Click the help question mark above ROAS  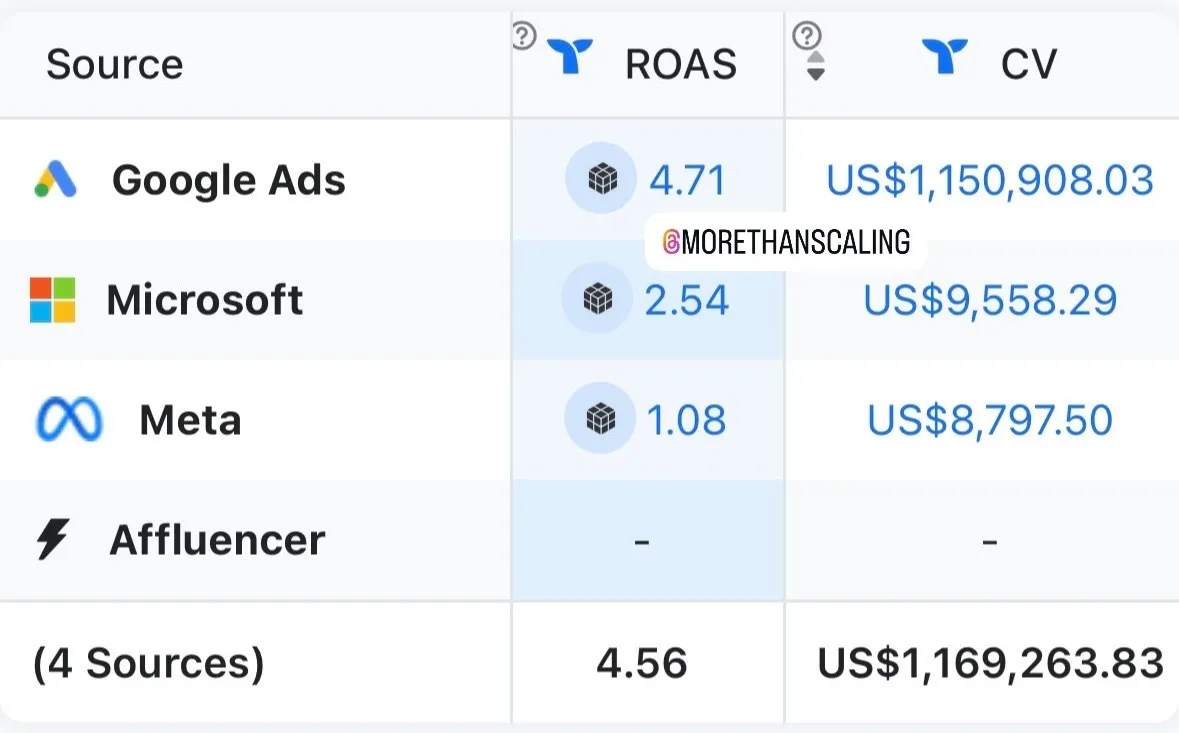point(524,35)
